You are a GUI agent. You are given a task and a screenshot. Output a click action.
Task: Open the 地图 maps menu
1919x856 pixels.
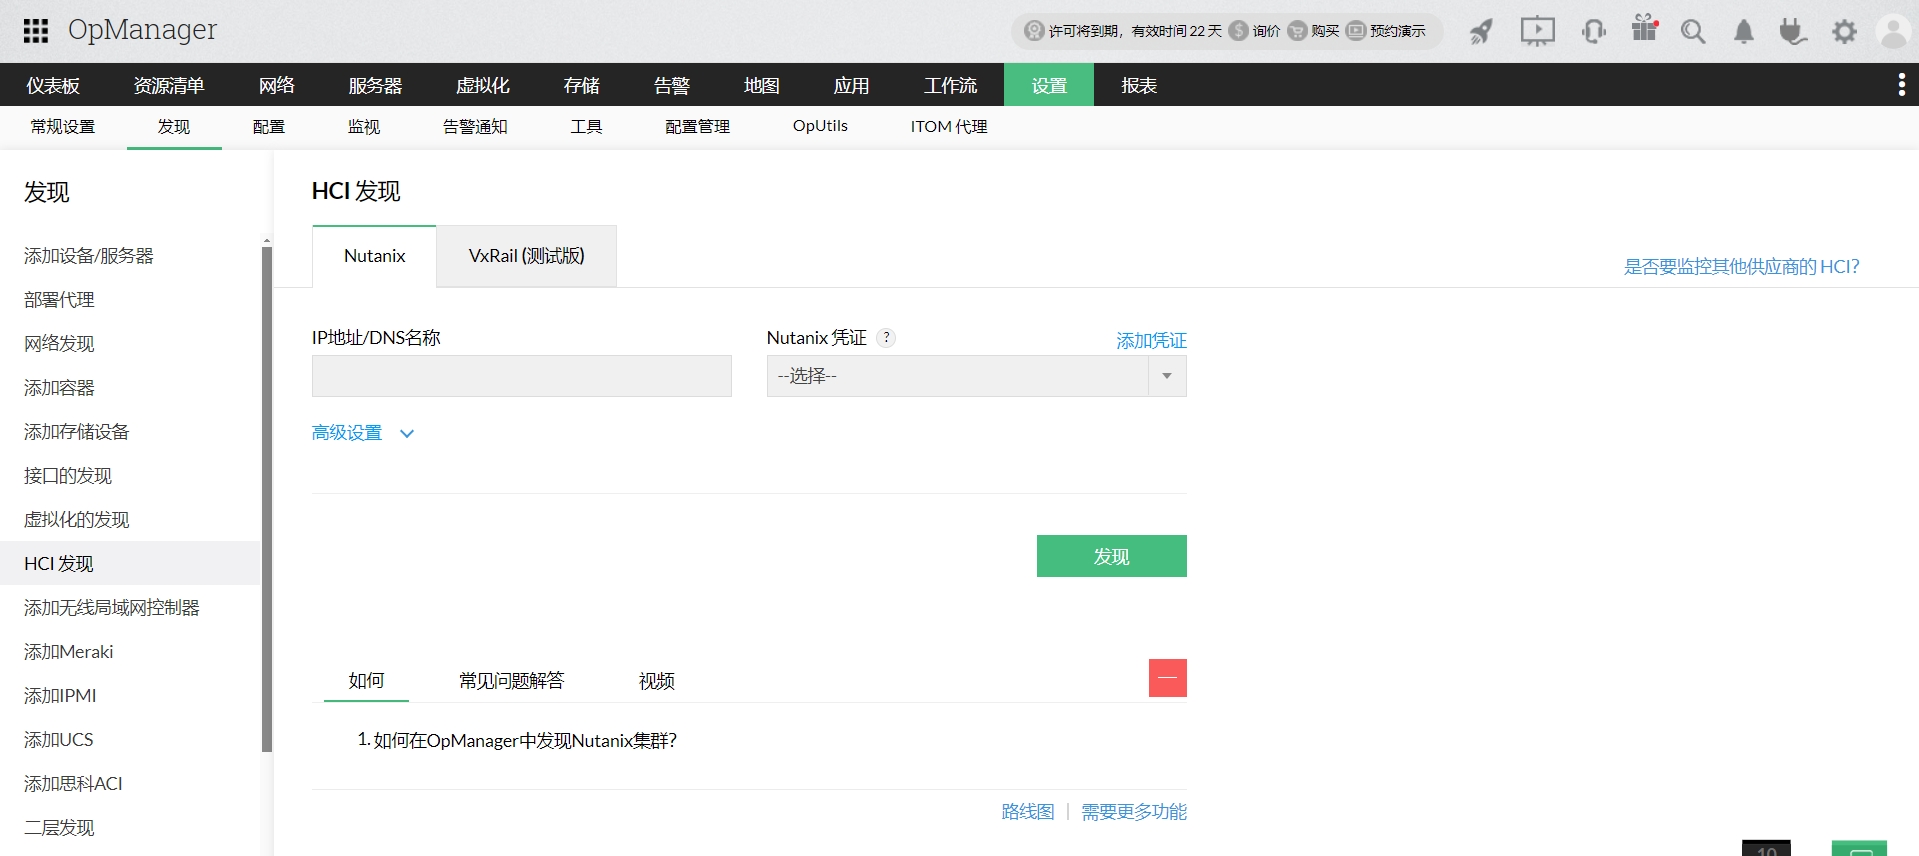coord(761,85)
